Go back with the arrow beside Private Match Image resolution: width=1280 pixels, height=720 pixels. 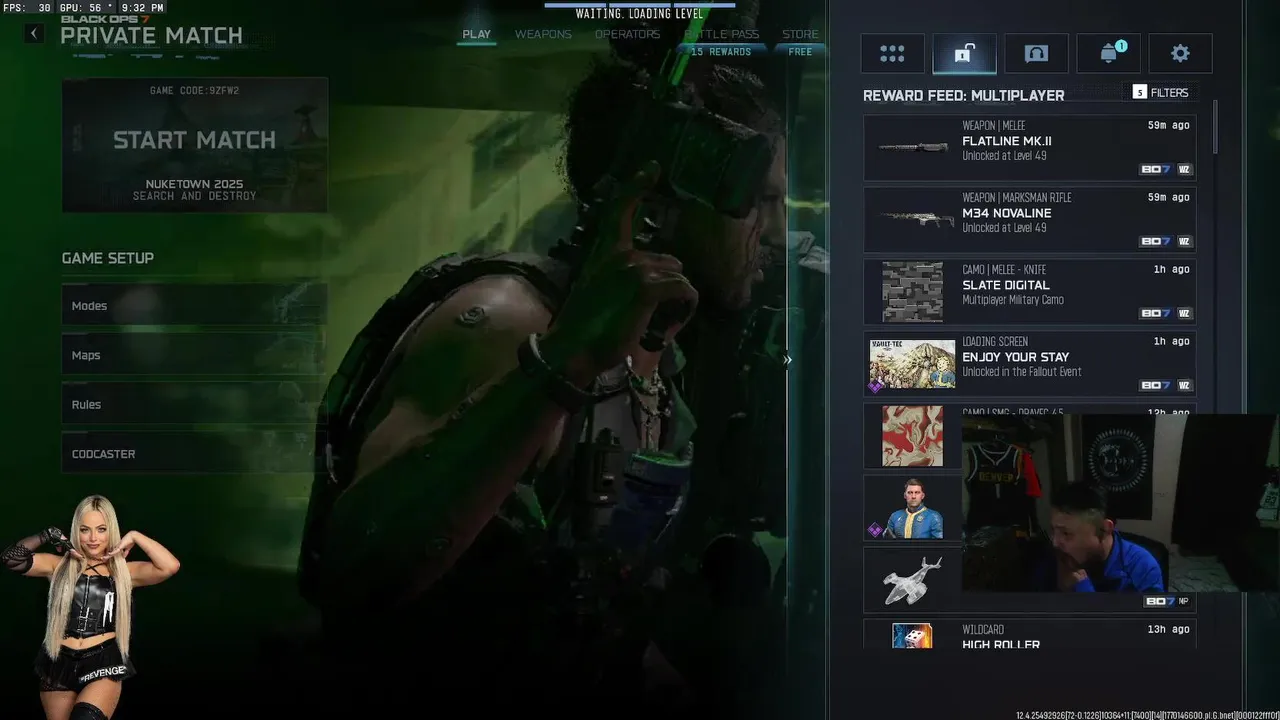[34, 33]
